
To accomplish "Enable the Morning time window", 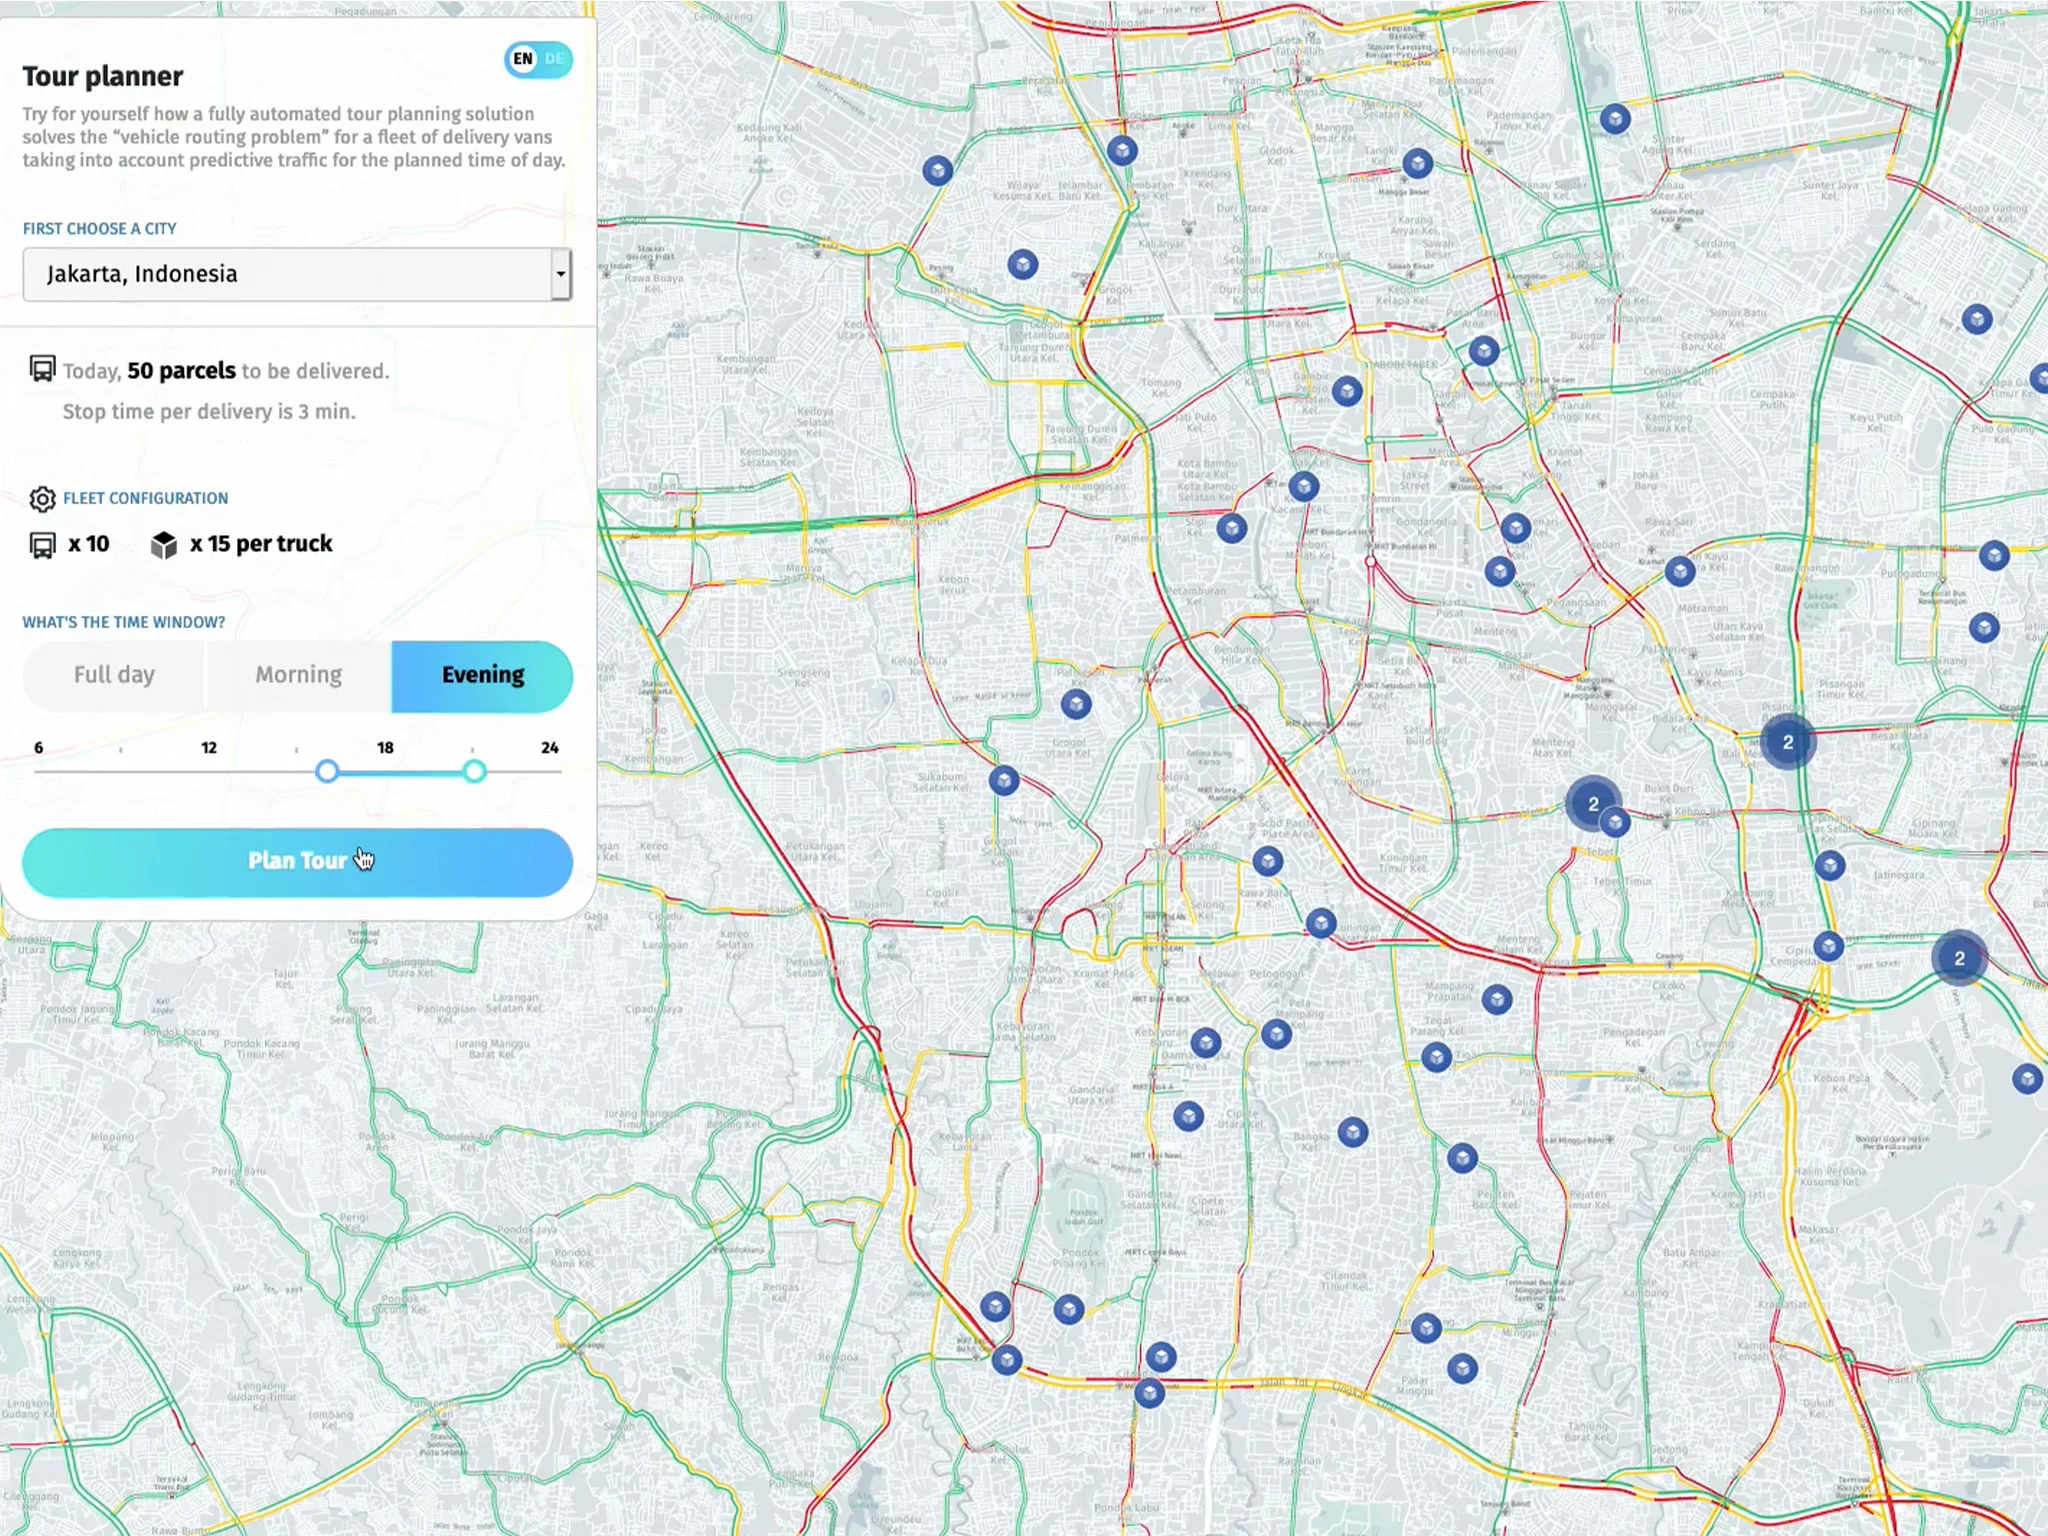I will (298, 675).
